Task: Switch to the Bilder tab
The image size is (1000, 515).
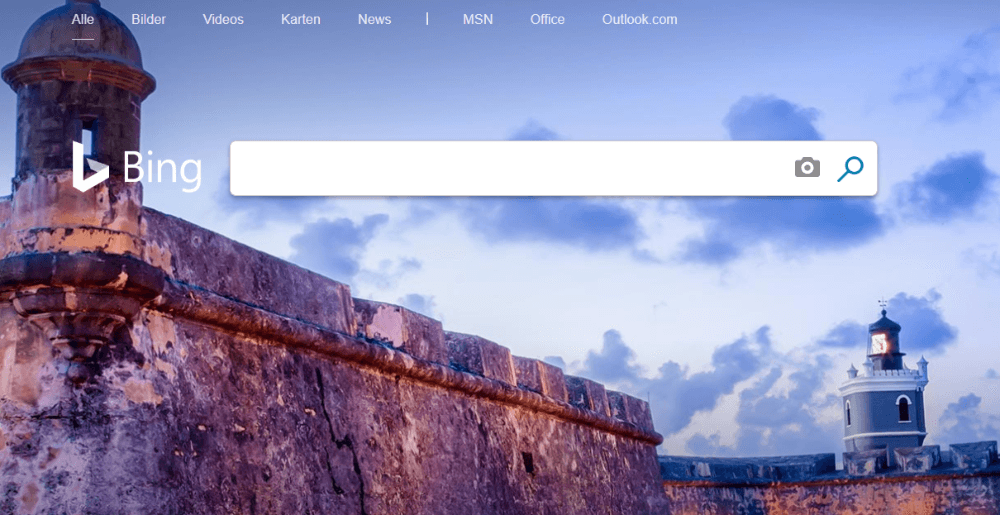Action: pos(149,19)
